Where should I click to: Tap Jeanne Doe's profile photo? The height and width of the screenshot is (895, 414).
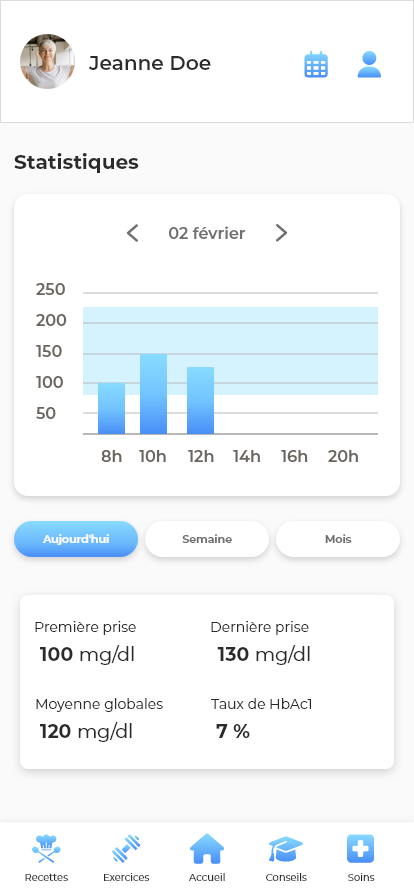(47, 62)
